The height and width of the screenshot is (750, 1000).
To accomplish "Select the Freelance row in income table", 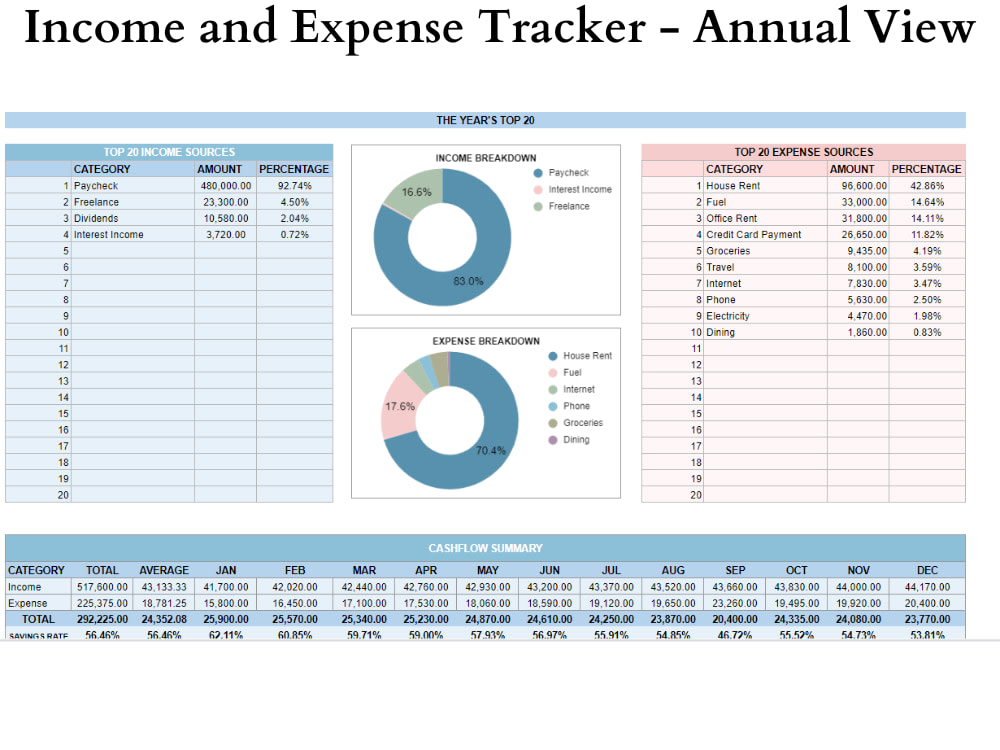I will tap(169, 202).
